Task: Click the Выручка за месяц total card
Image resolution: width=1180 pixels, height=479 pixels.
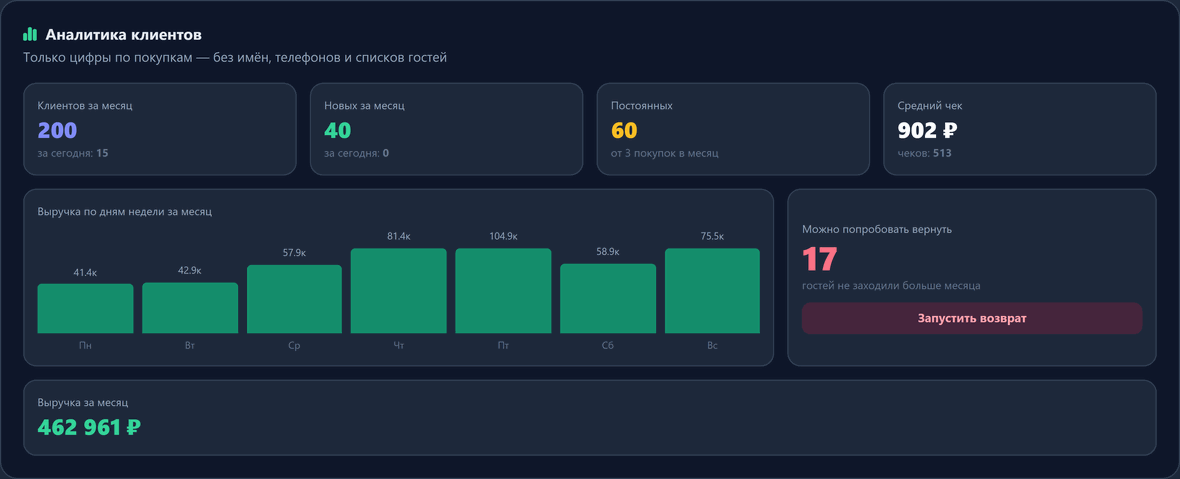Action: point(590,417)
